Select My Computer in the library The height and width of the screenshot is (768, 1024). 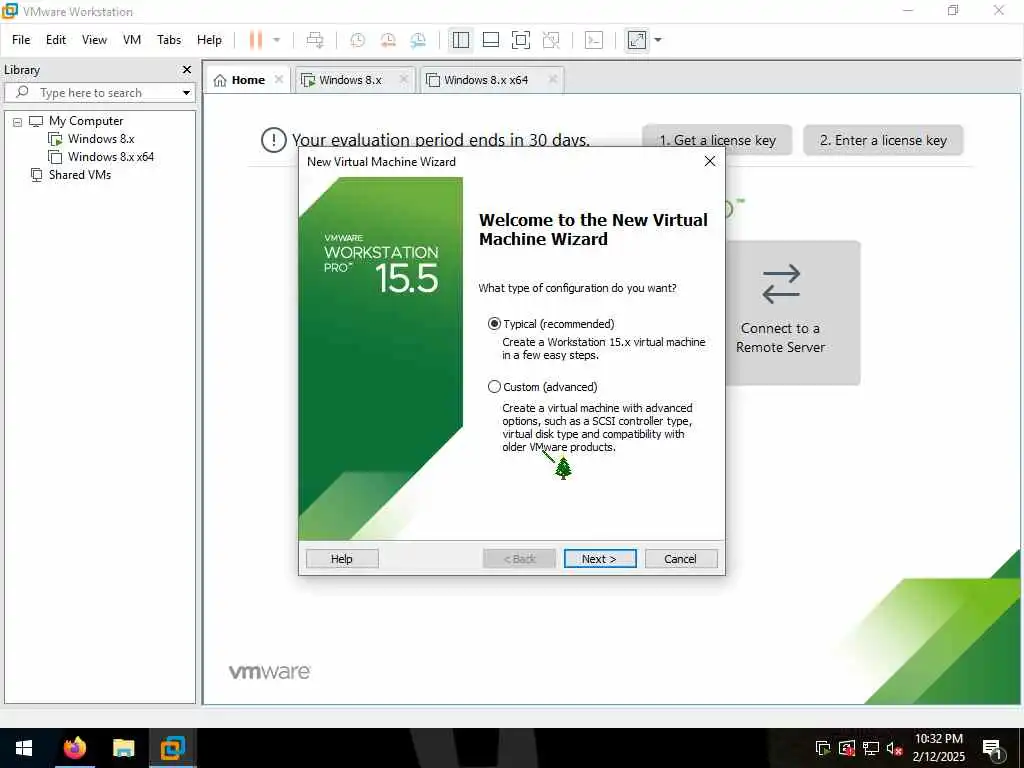(86, 121)
